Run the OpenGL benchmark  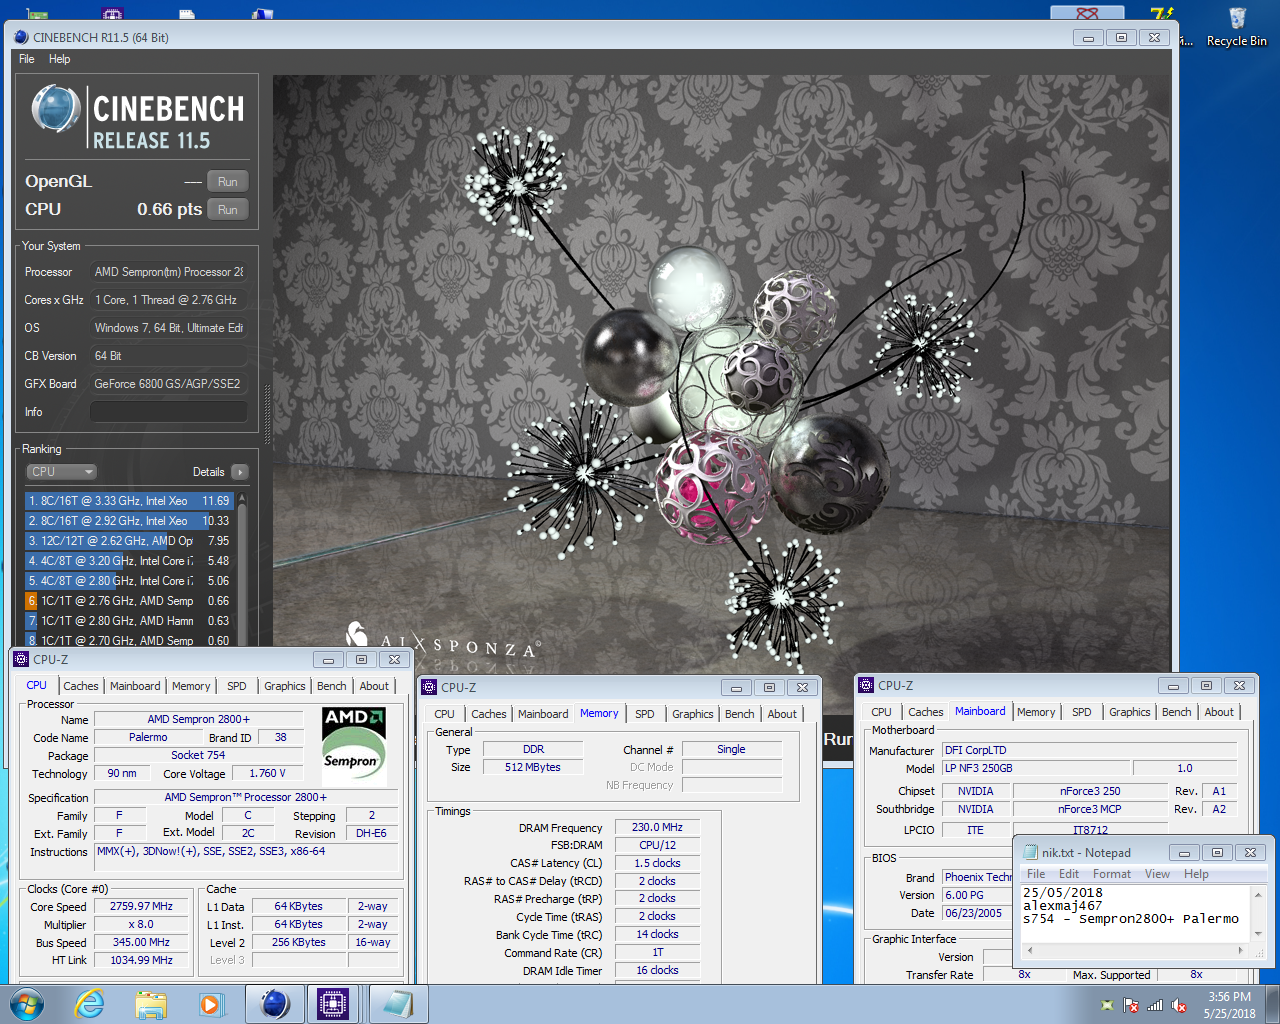(227, 181)
